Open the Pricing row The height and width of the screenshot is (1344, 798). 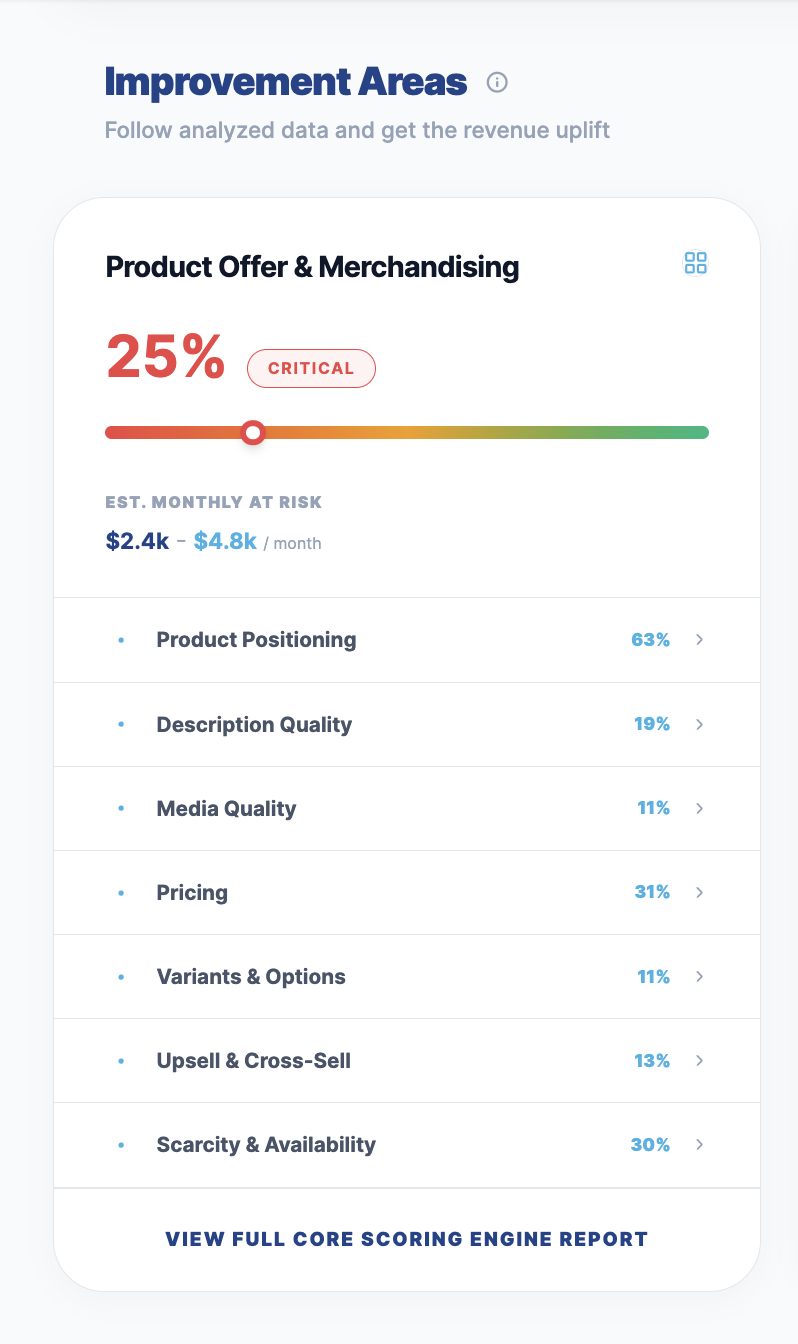pos(192,892)
